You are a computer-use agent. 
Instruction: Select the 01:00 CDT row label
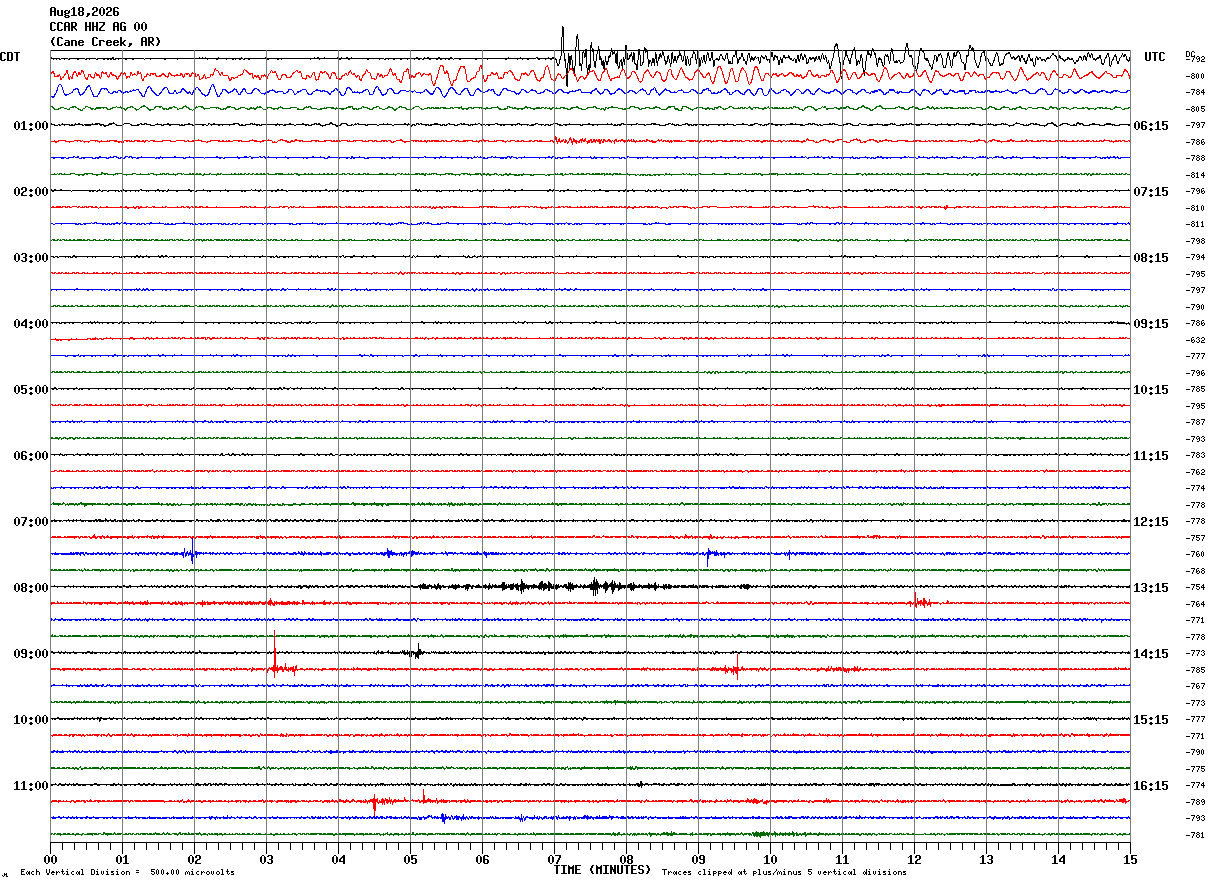click(x=31, y=126)
